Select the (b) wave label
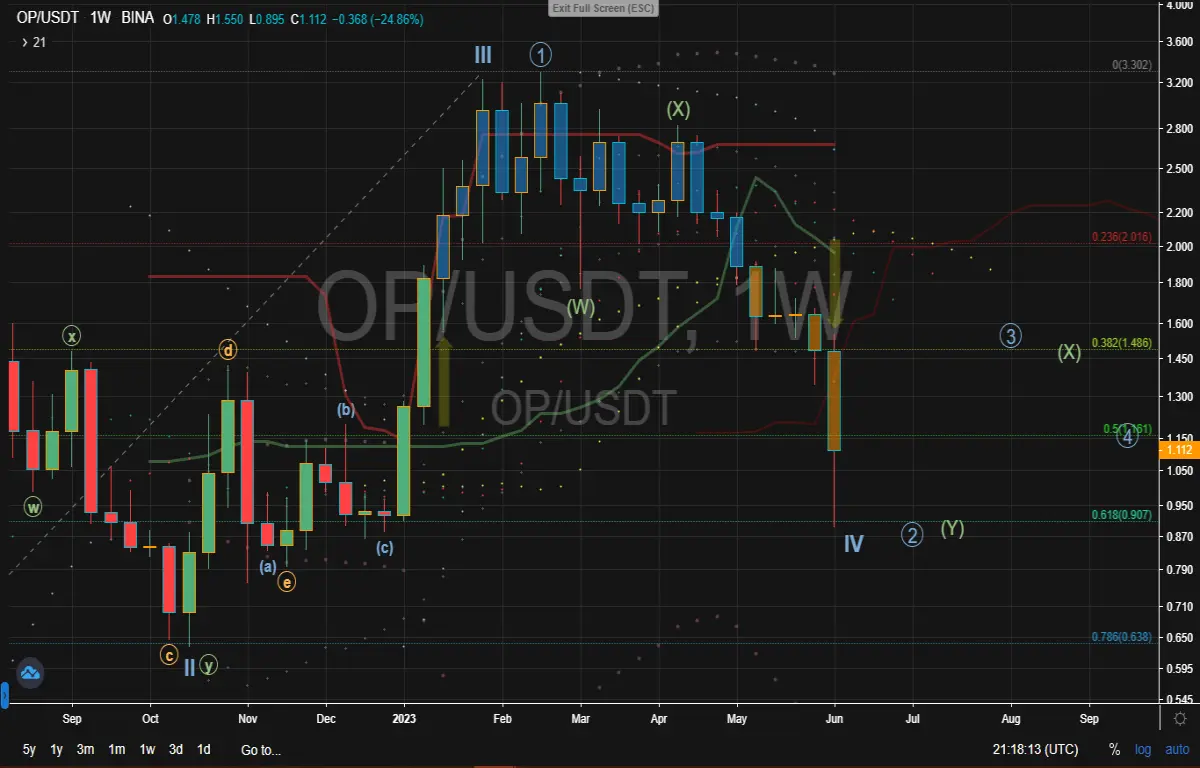This screenshot has height=768, width=1200. [x=345, y=409]
